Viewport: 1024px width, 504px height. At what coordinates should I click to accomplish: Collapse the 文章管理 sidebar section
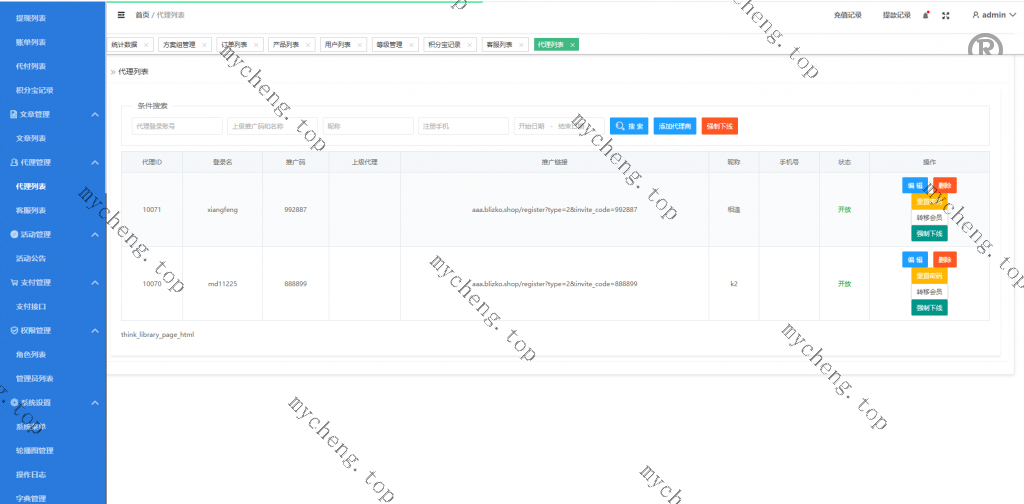point(94,115)
